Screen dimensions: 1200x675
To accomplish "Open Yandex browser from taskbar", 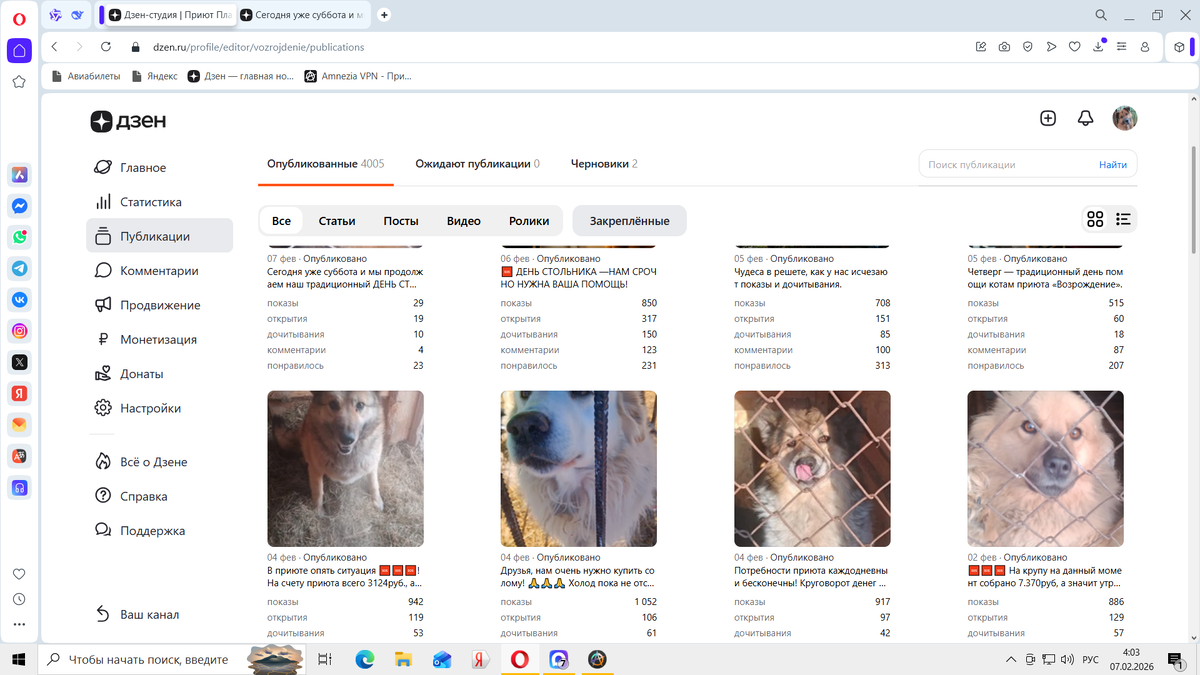I will click(481, 660).
